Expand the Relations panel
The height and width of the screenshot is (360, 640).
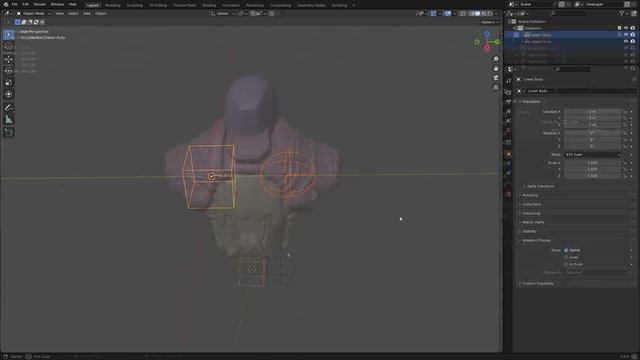(x=530, y=196)
